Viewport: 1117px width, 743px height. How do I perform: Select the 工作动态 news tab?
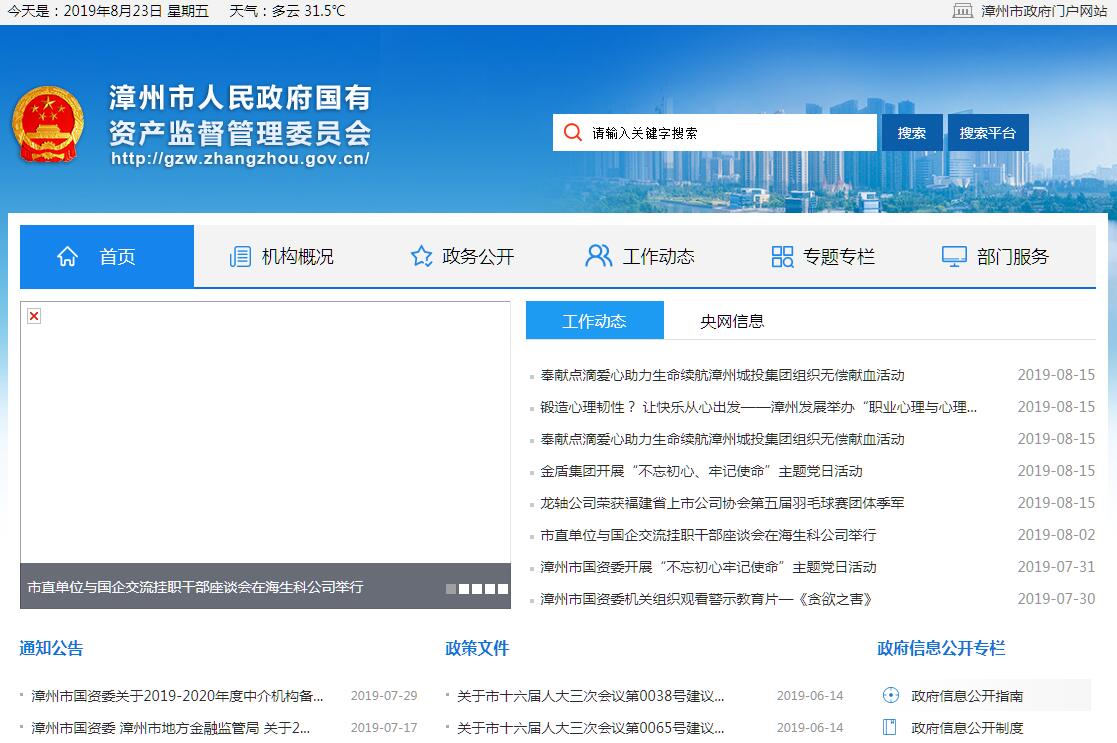point(594,321)
